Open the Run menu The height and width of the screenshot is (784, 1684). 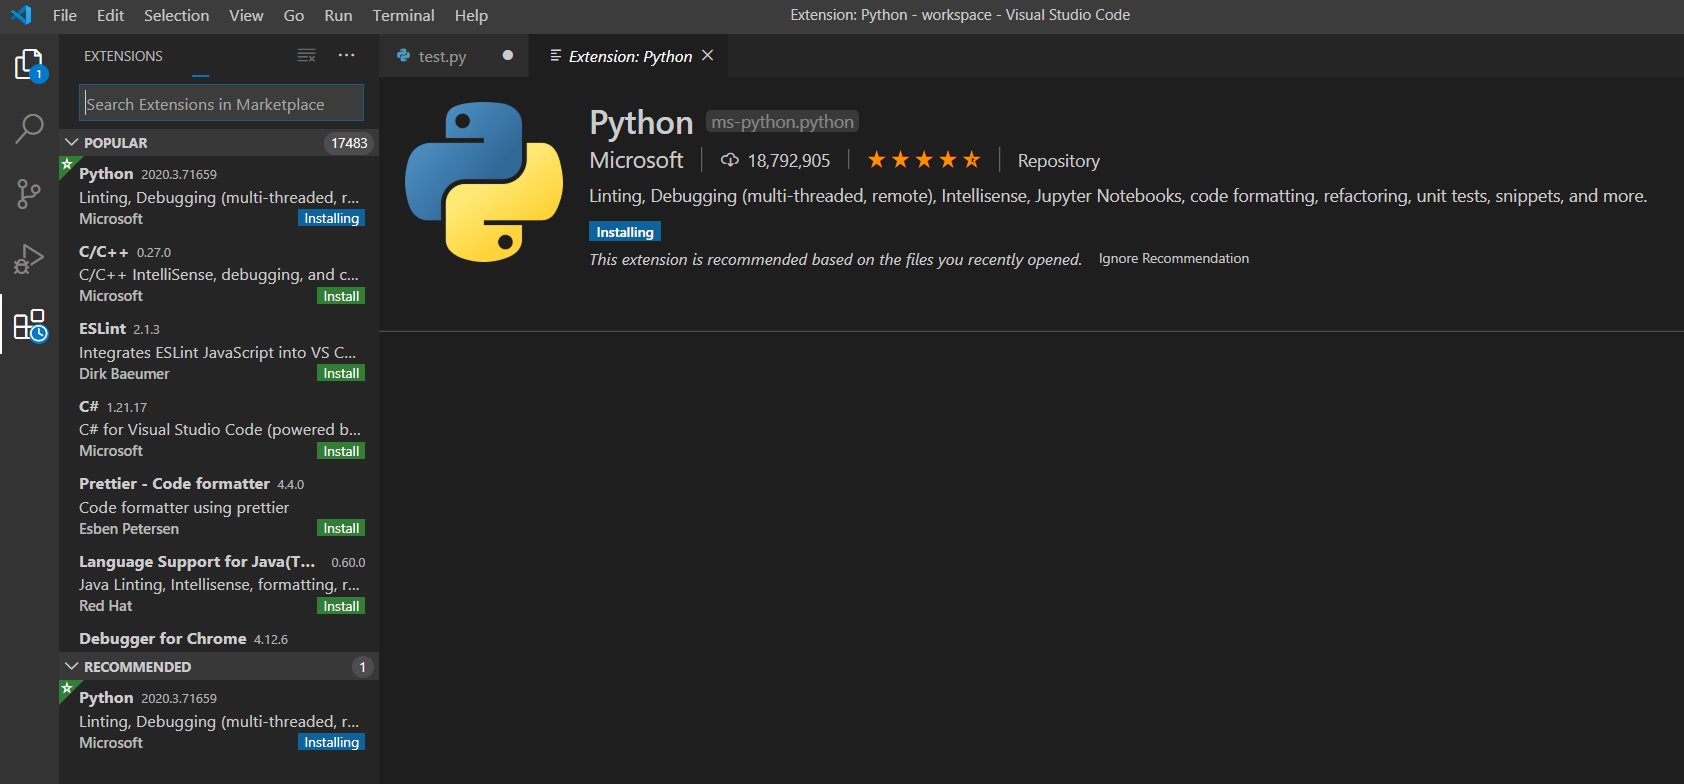338,15
